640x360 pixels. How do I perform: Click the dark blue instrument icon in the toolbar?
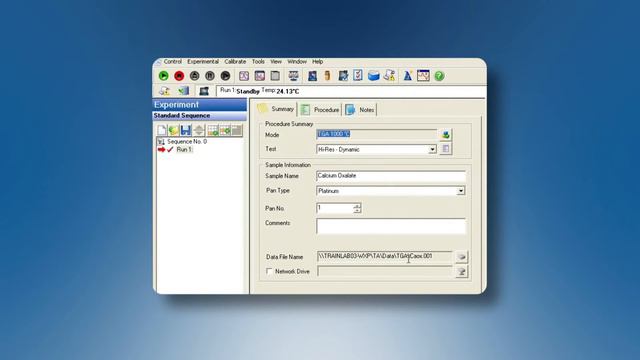312,76
